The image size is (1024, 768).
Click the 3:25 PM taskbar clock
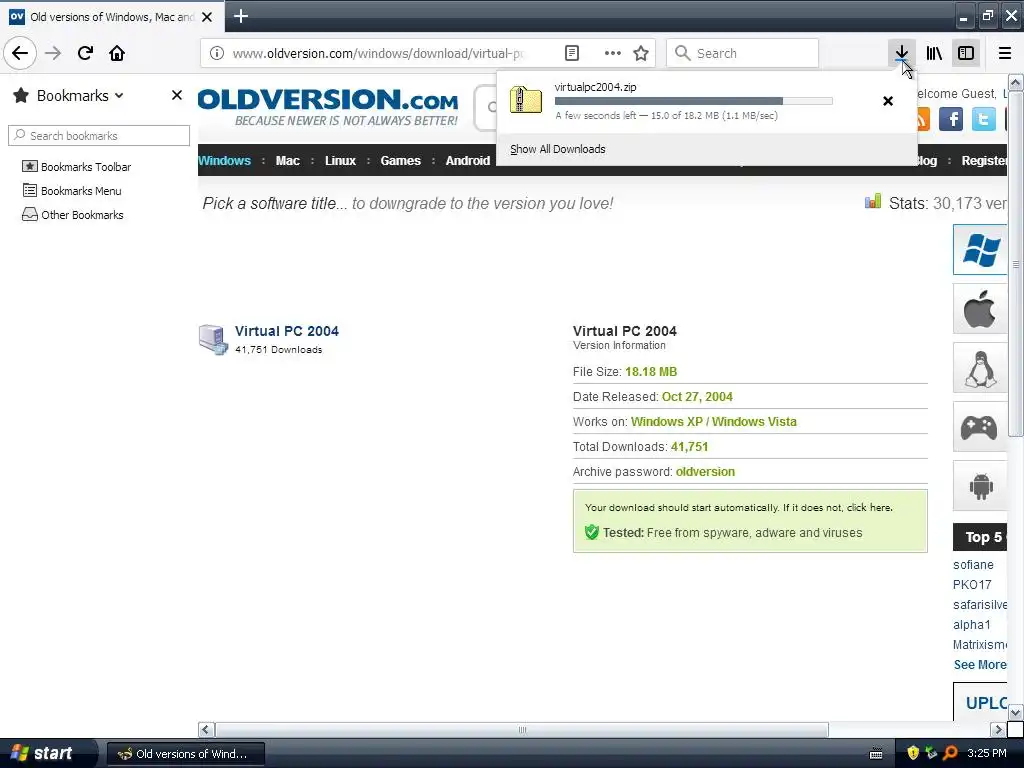coord(987,753)
